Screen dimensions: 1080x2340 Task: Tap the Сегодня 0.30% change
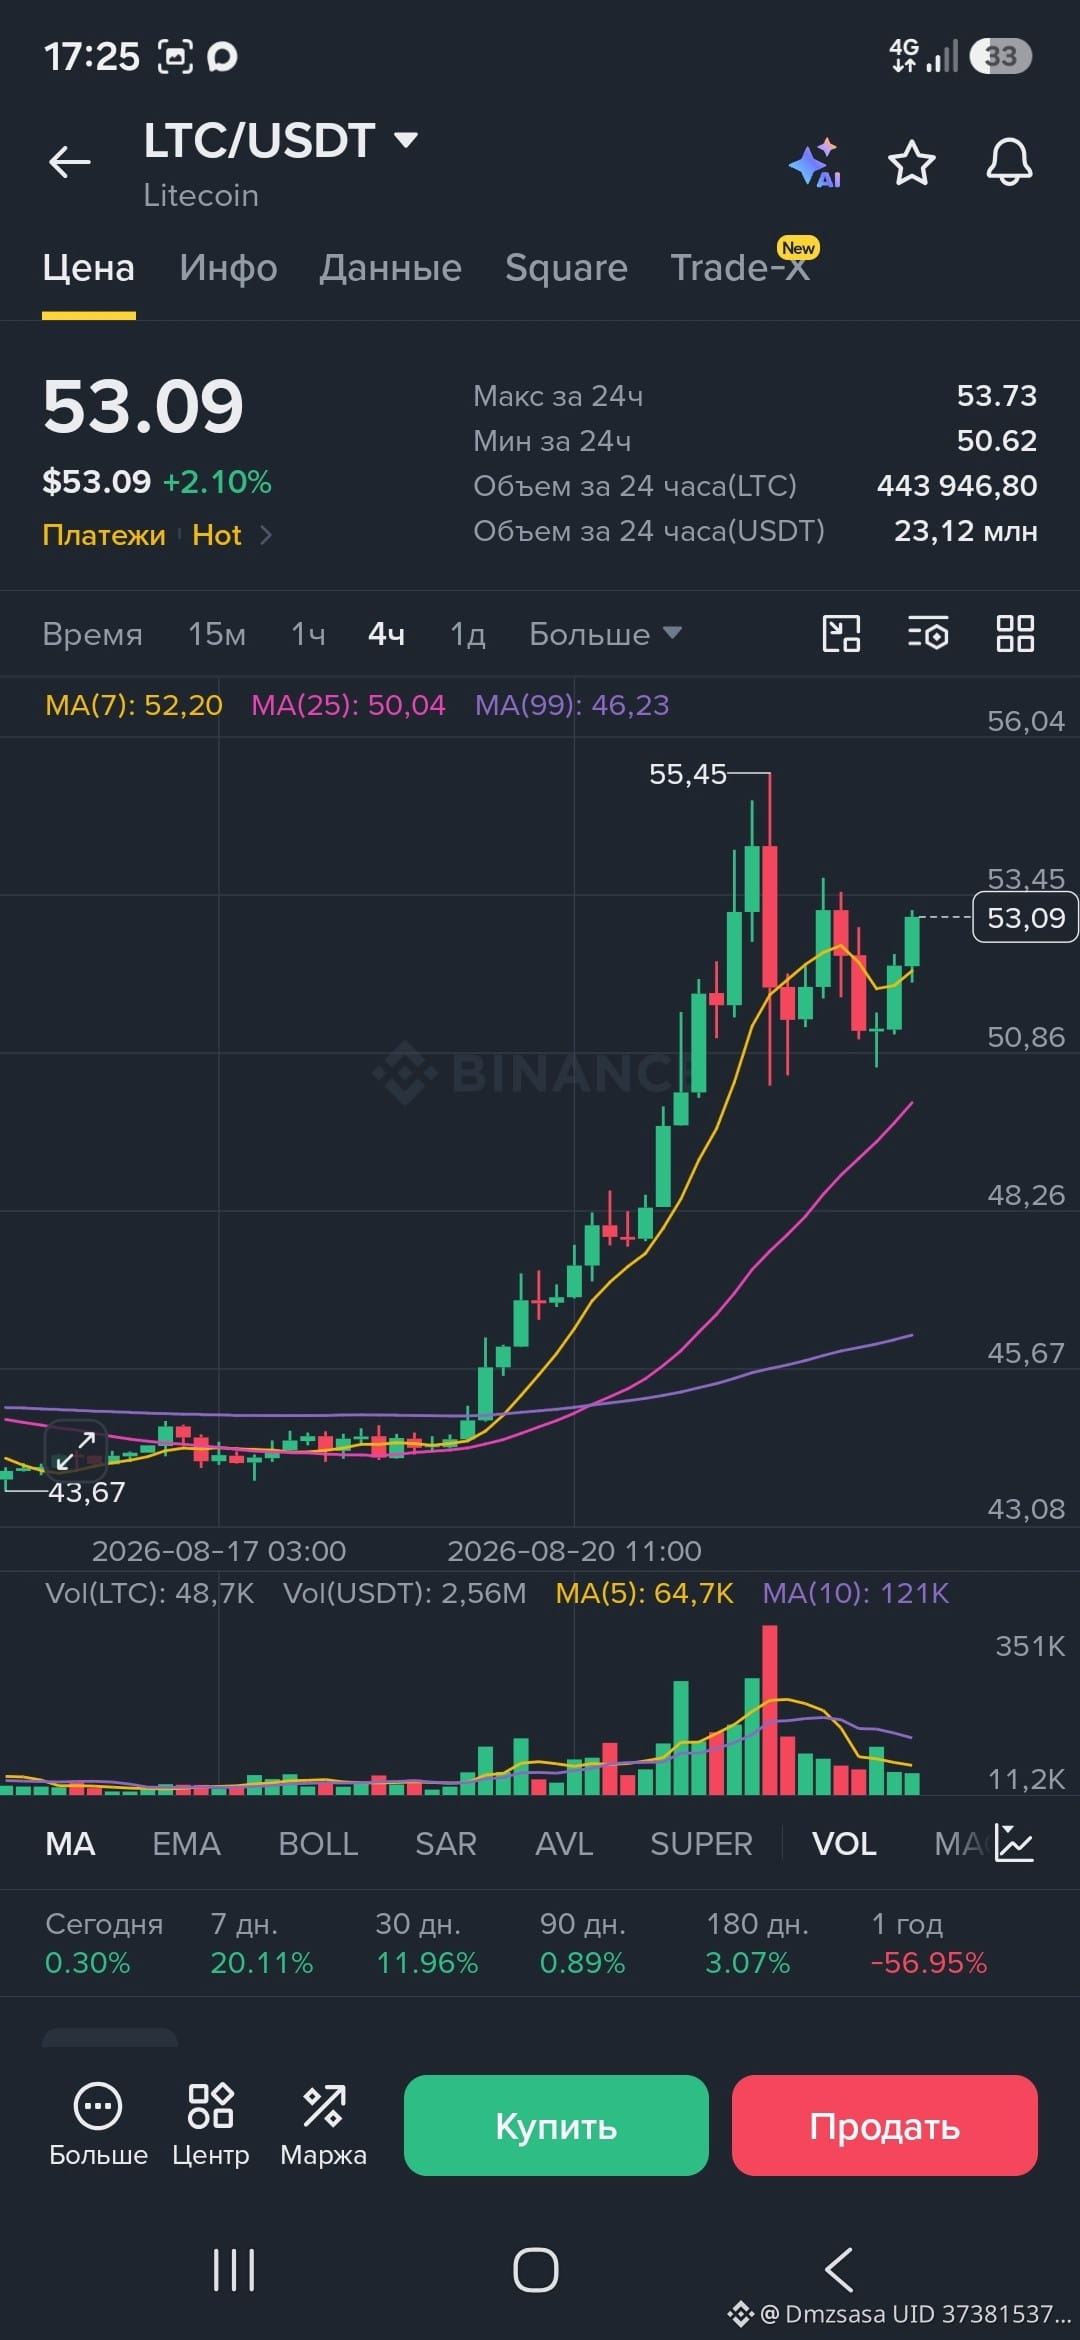click(104, 1943)
